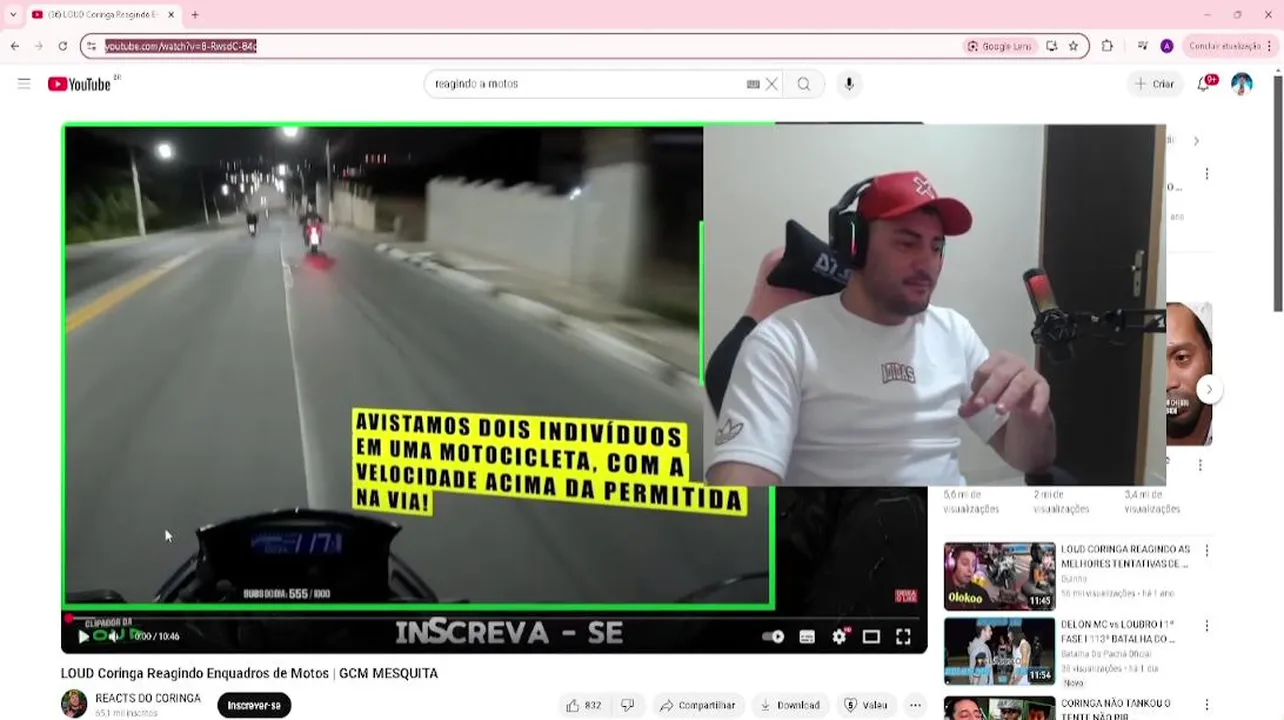The width and height of the screenshot is (1284, 720).
Task: Open the YouTube guide hamburger menu
Action: click(24, 84)
